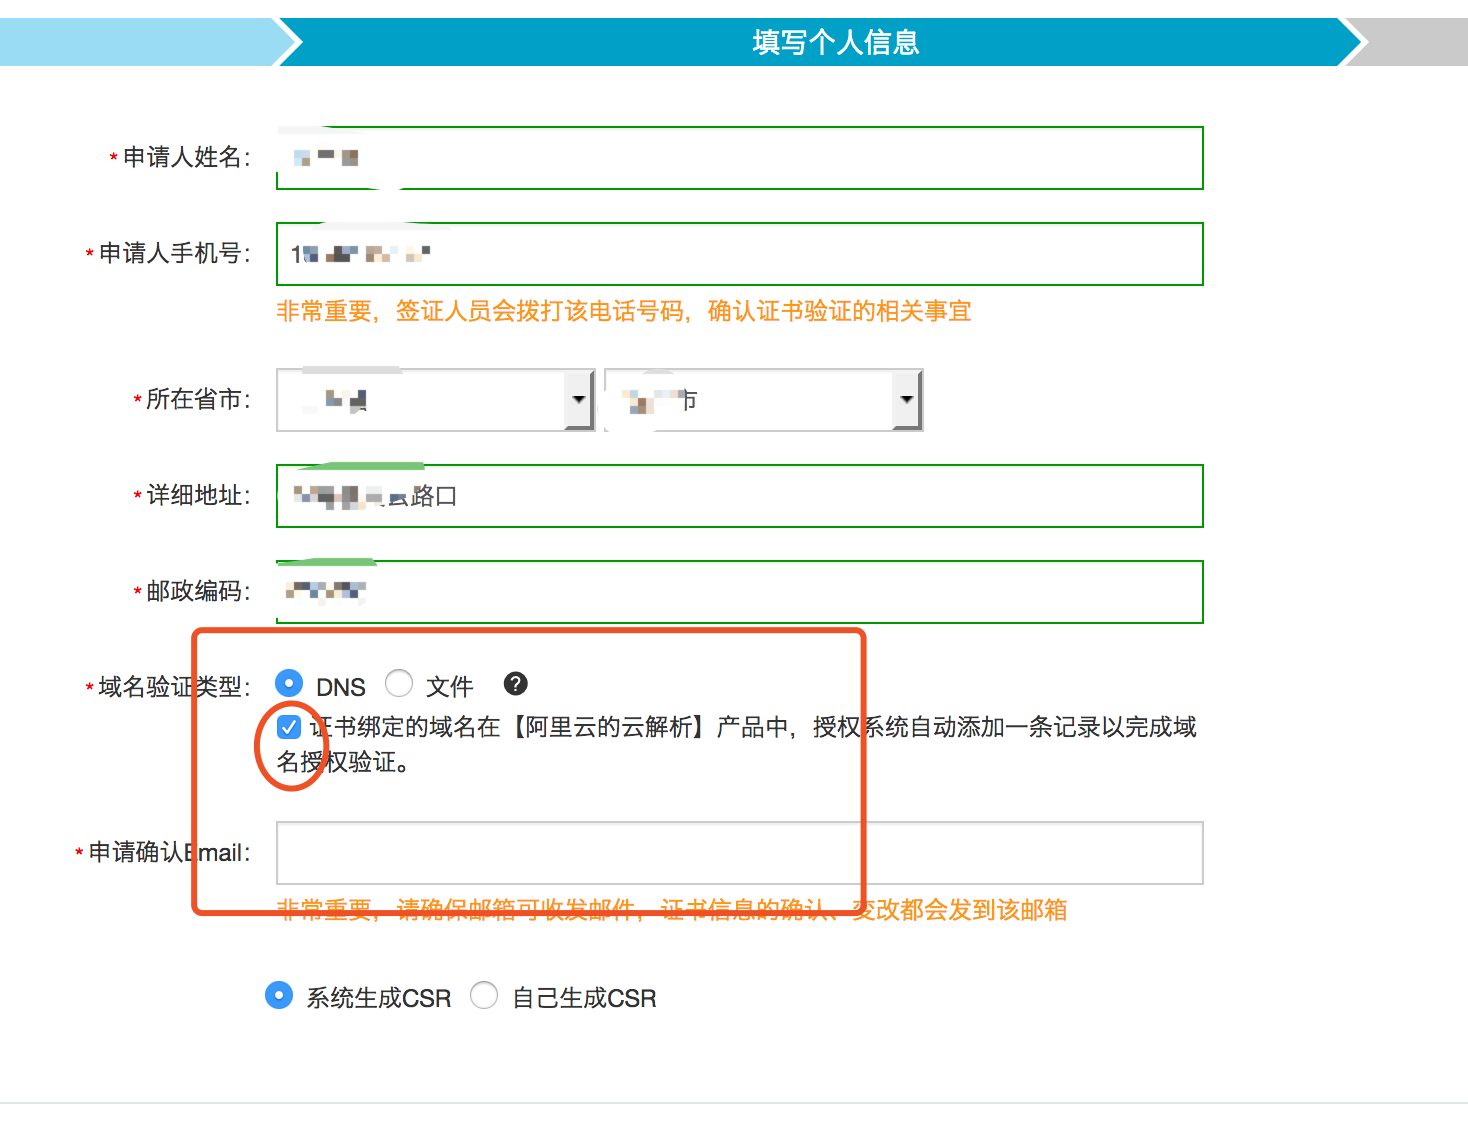Open the domain verification help question-mark icon

515,684
